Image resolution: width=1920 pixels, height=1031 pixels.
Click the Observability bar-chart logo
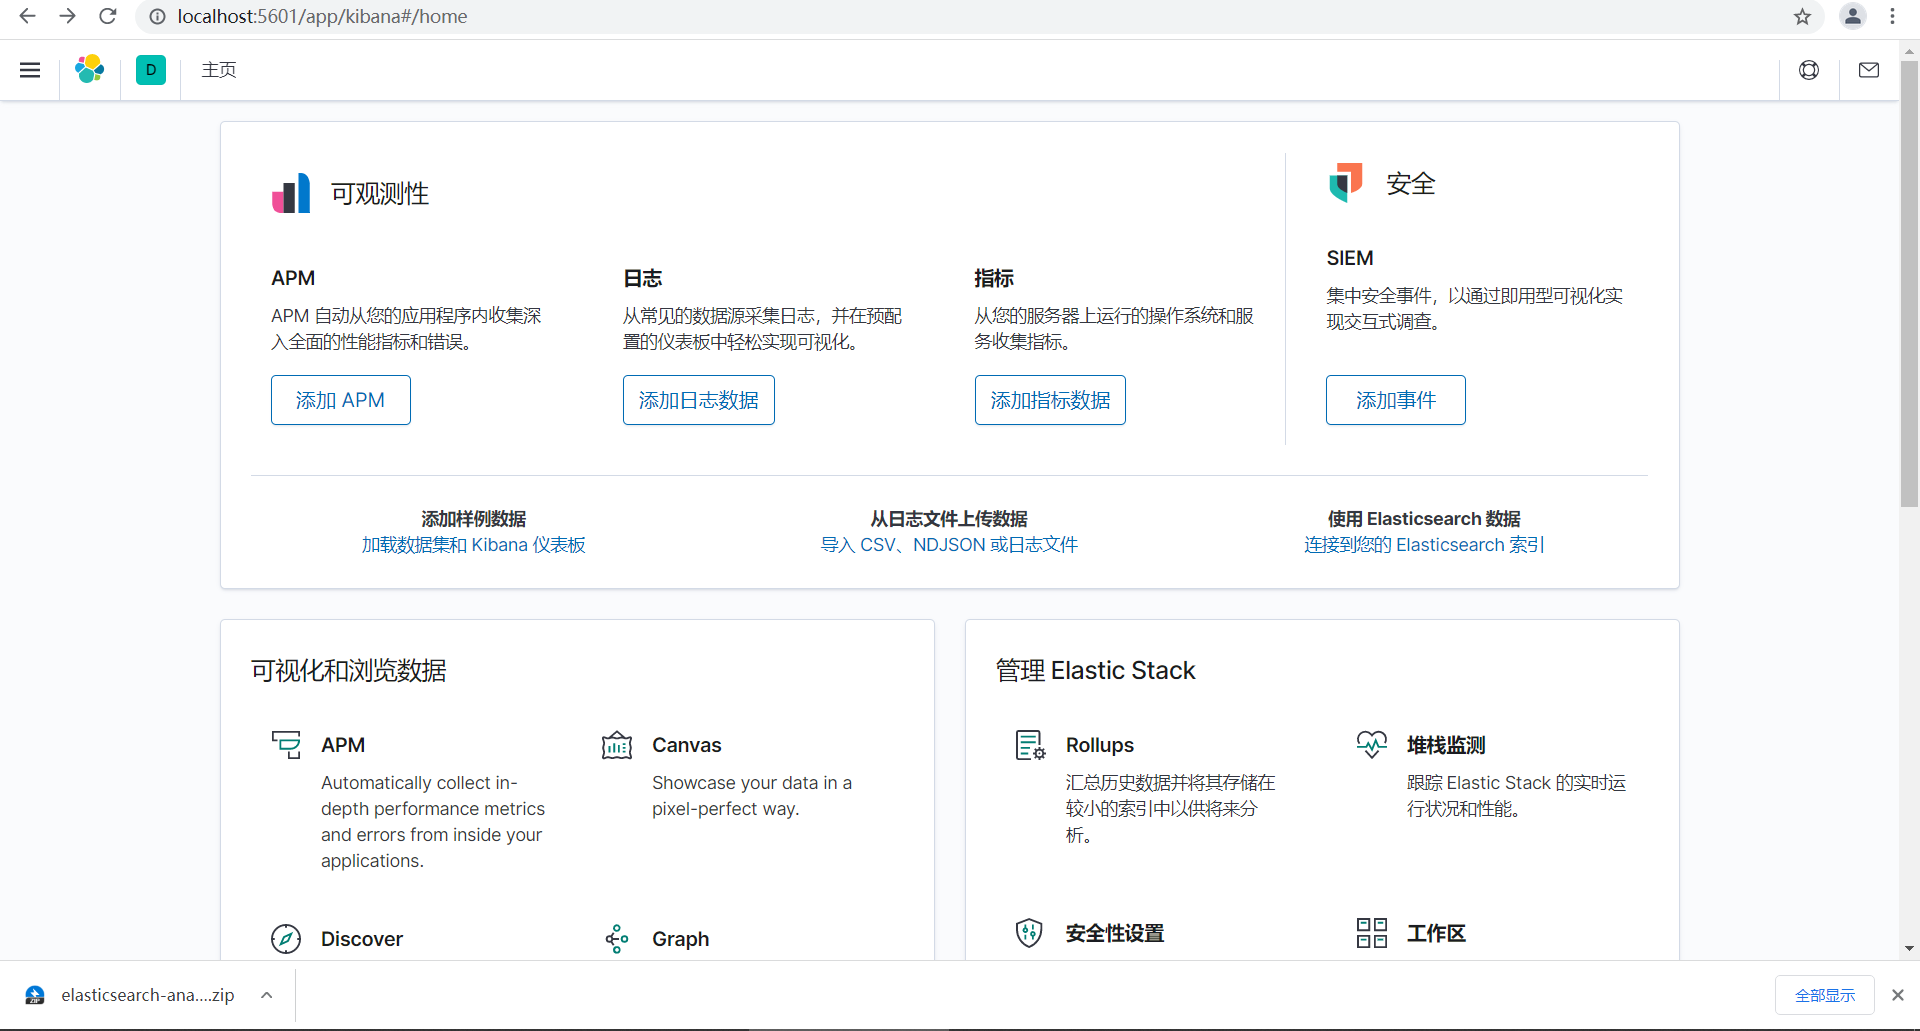(291, 193)
